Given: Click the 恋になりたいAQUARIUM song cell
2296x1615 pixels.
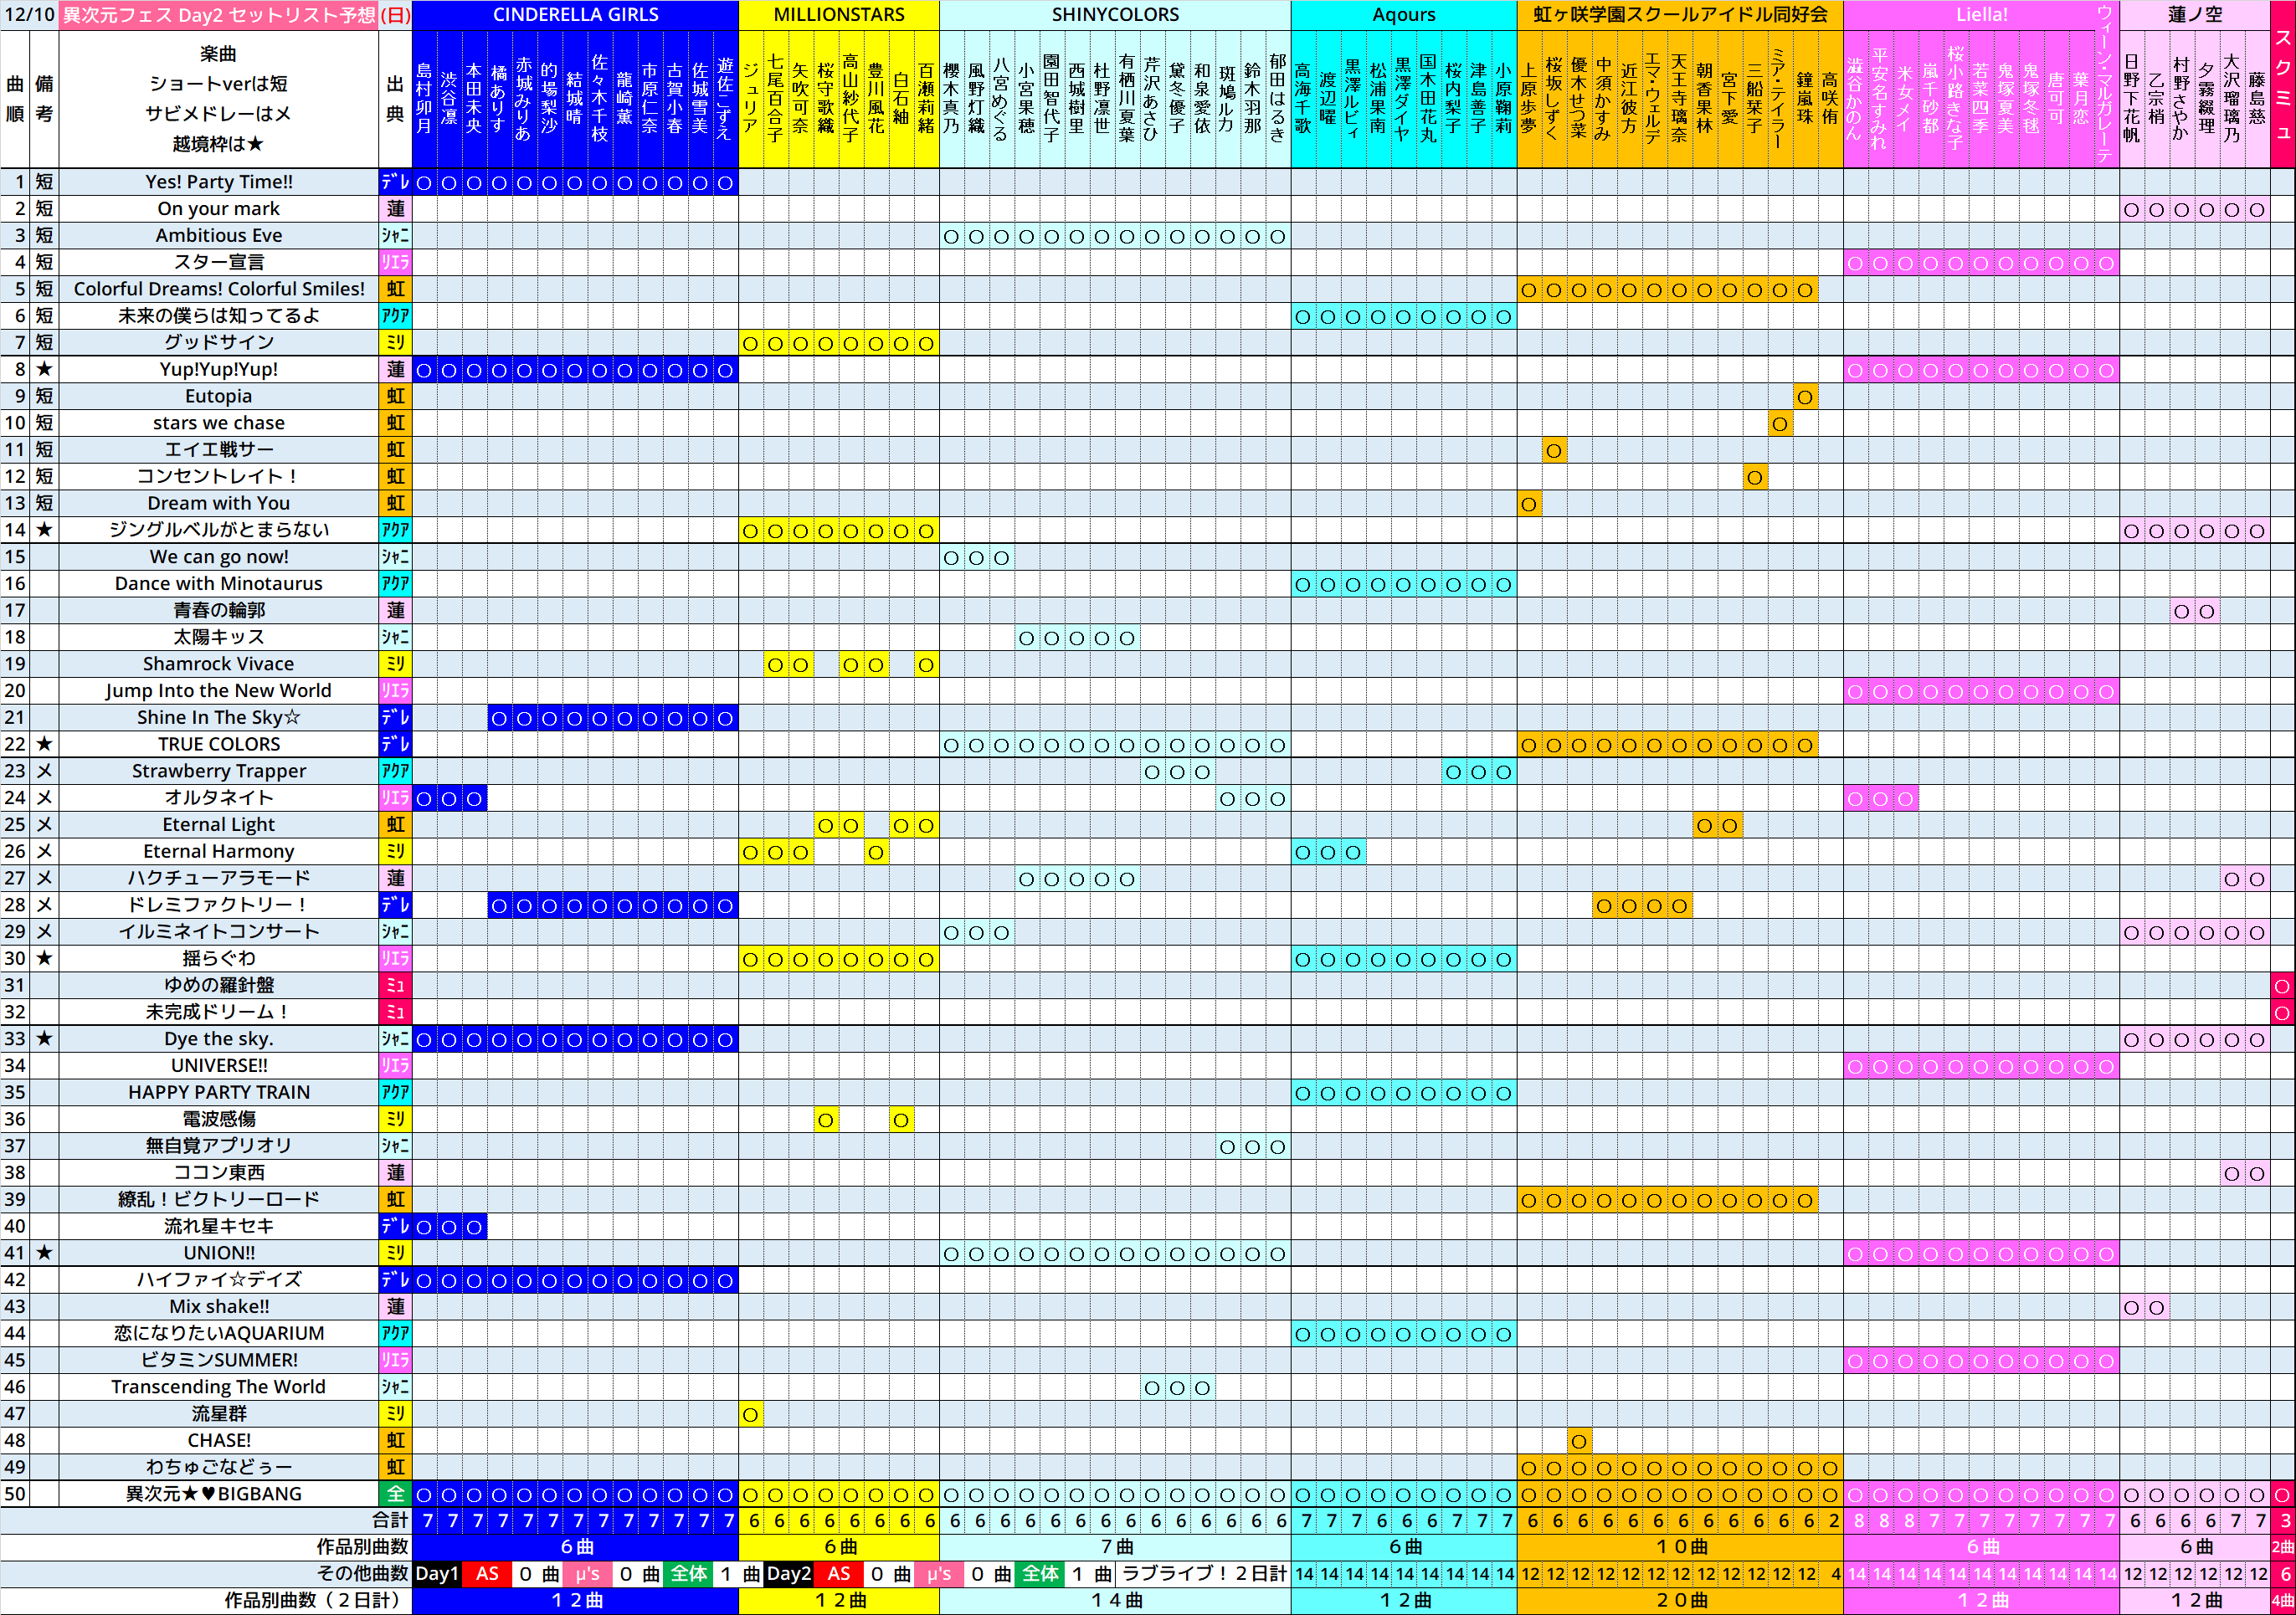Looking at the screenshot, I should (x=219, y=1333).
